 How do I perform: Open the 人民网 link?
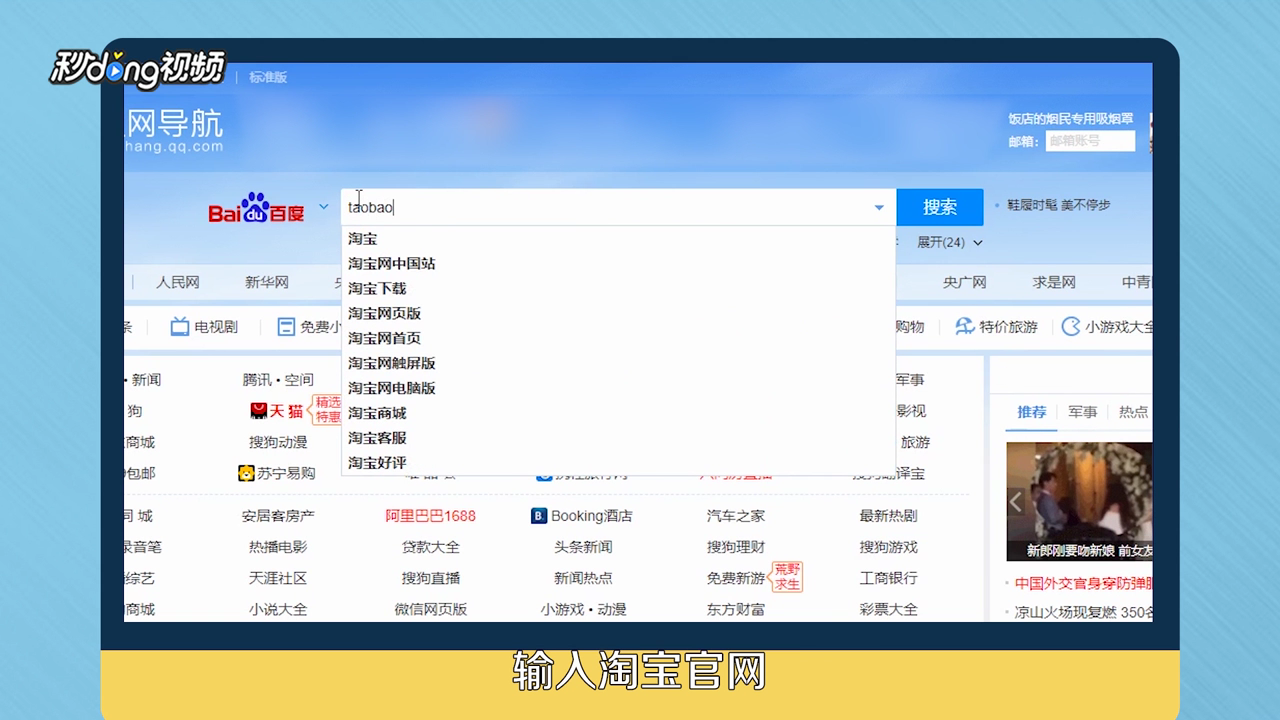tap(178, 282)
